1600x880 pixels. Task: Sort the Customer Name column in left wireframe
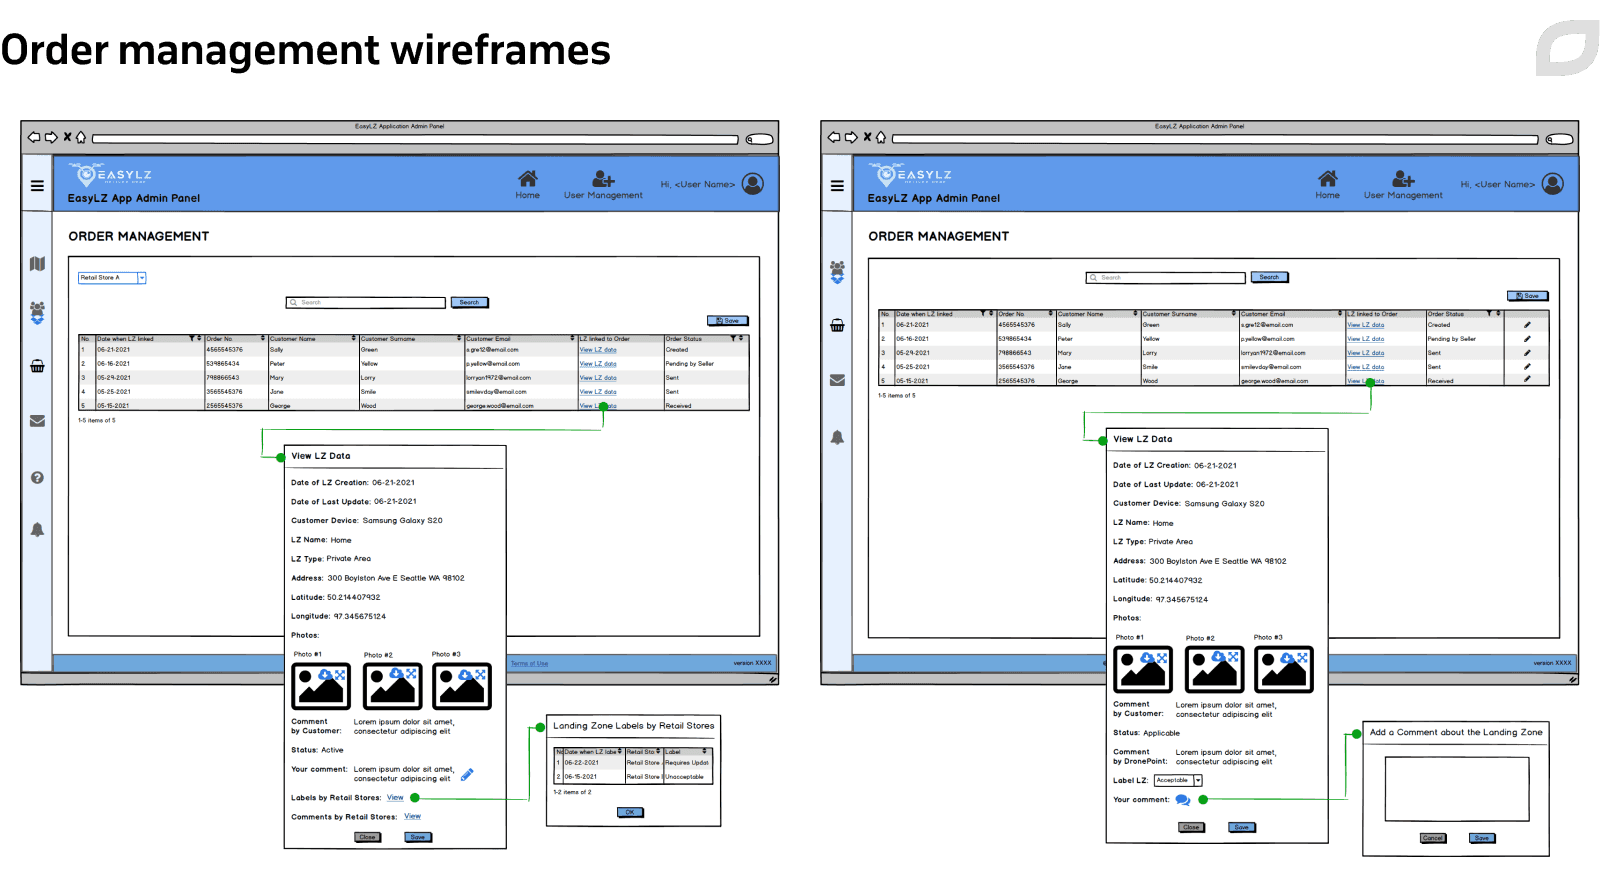354,339
